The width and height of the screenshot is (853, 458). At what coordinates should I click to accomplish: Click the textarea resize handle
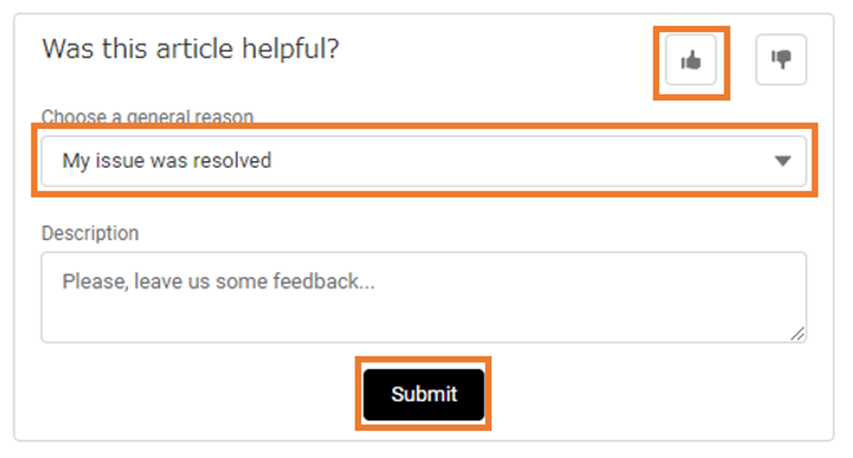(x=797, y=334)
